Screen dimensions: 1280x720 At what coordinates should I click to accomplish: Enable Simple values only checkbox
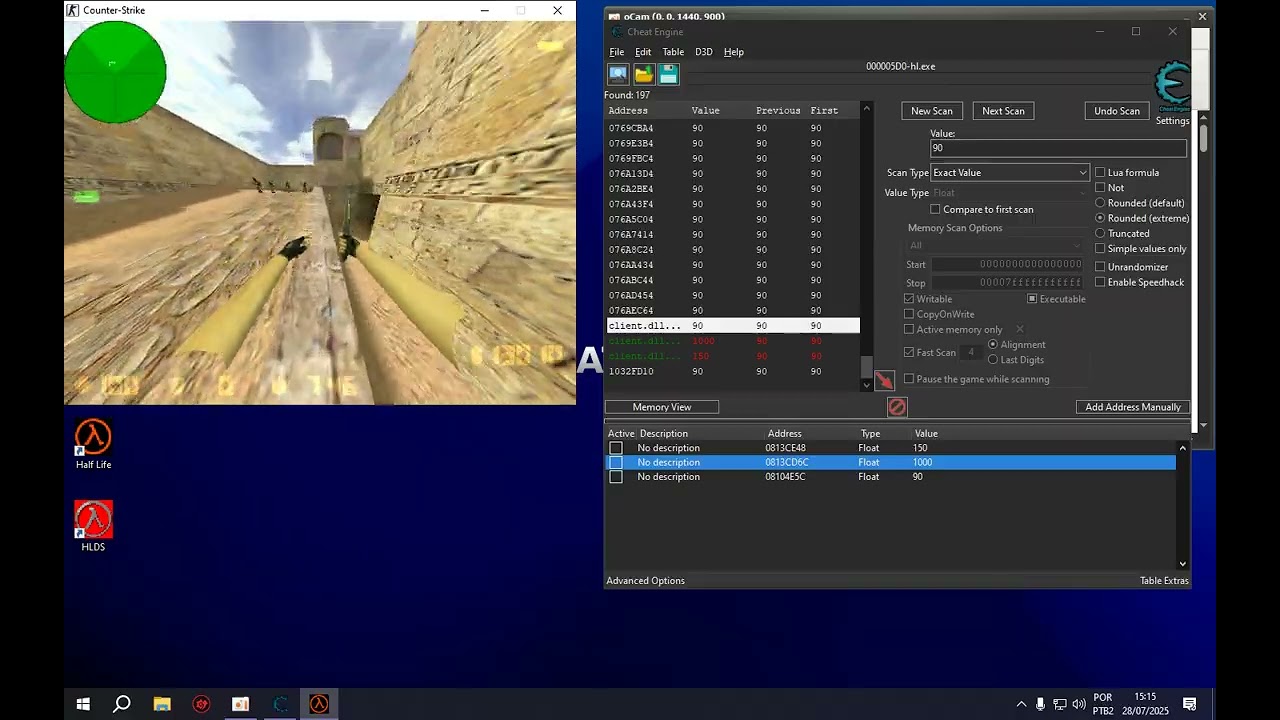click(x=1100, y=248)
